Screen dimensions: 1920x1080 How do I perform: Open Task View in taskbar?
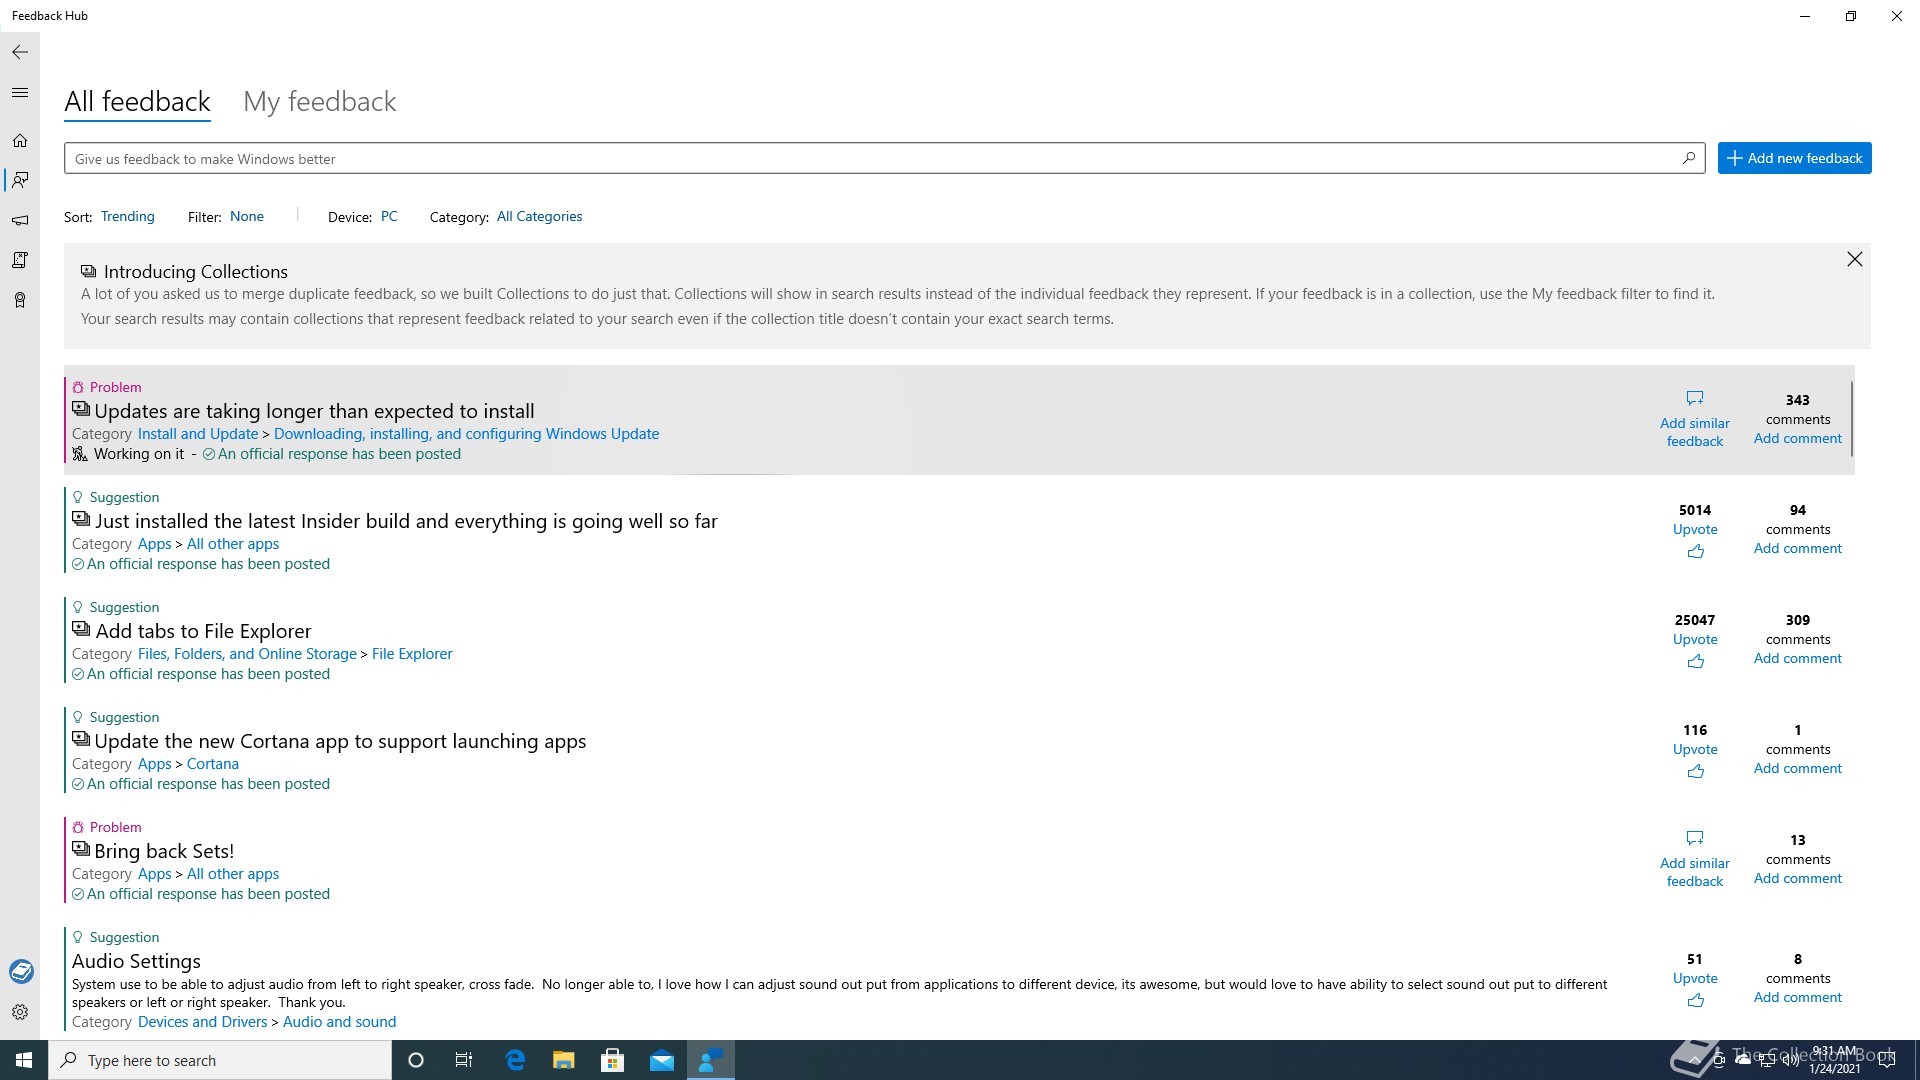tap(464, 1060)
